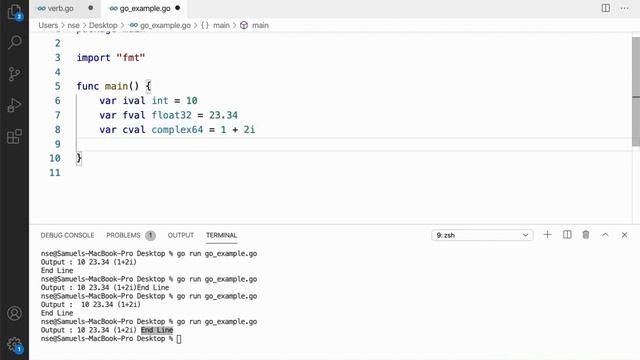Image resolution: width=640 pixels, height=360 pixels.
Task: Open the 9: zsh terminal dropdown
Action: pyautogui.click(x=482, y=235)
